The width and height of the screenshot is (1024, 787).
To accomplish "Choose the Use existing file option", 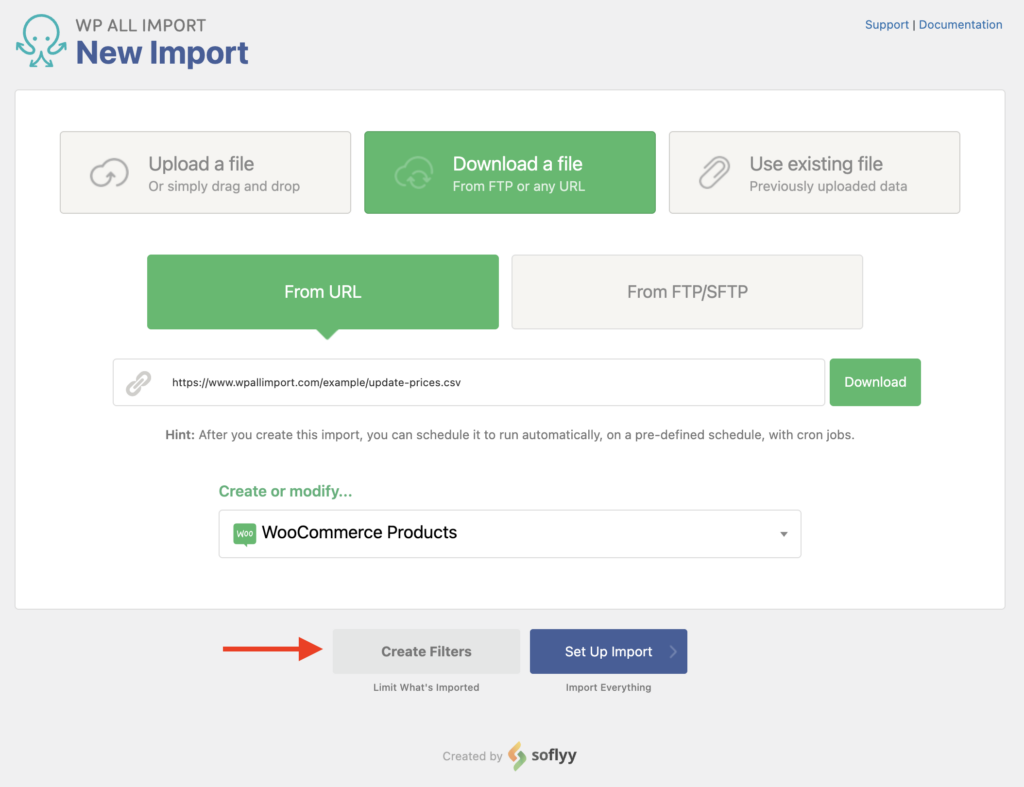I will 814,172.
